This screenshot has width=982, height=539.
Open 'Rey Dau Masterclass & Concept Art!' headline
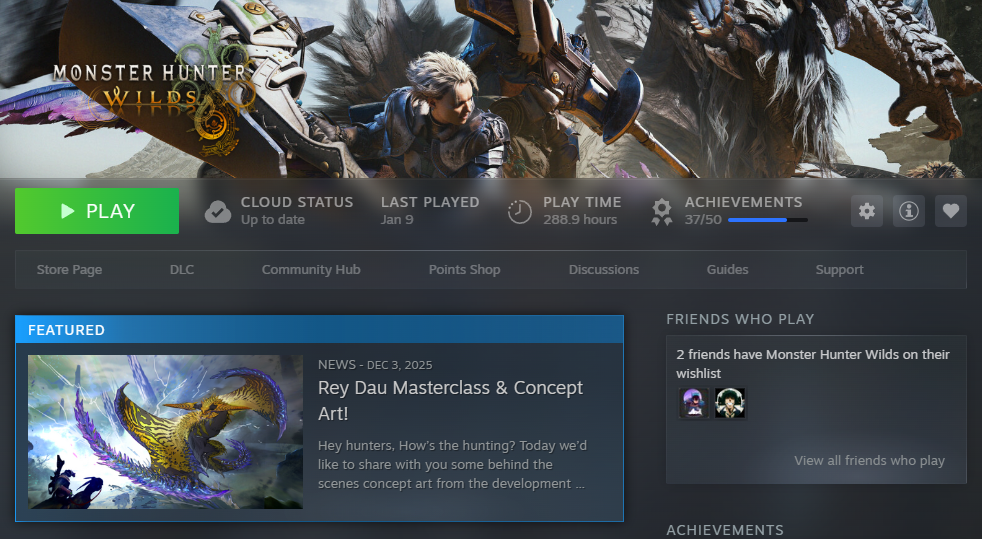pos(450,400)
